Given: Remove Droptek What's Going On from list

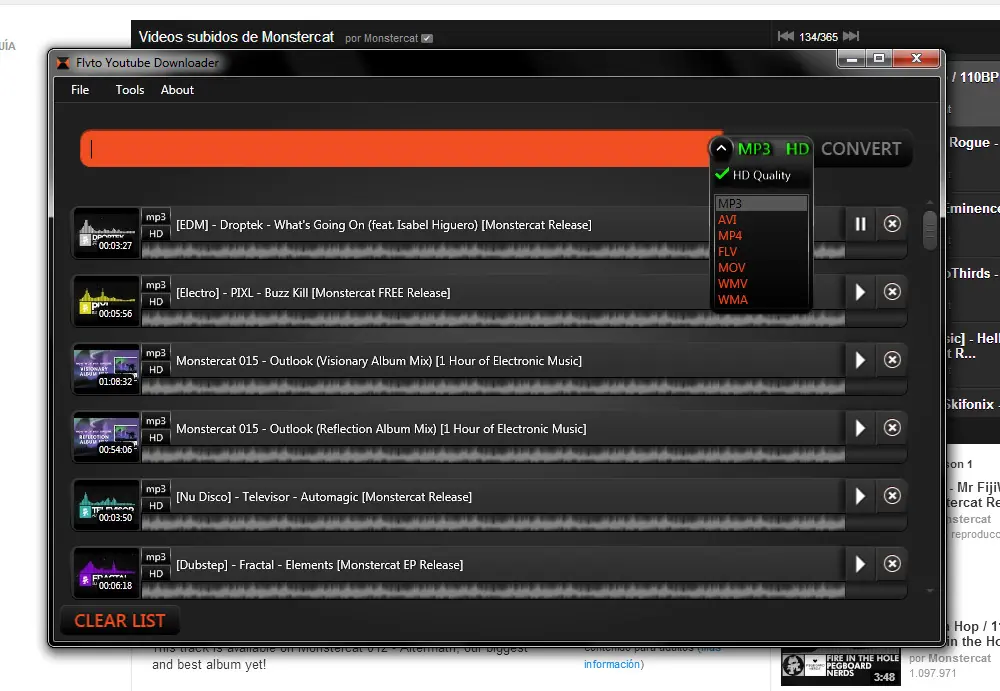Looking at the screenshot, I should [892, 224].
